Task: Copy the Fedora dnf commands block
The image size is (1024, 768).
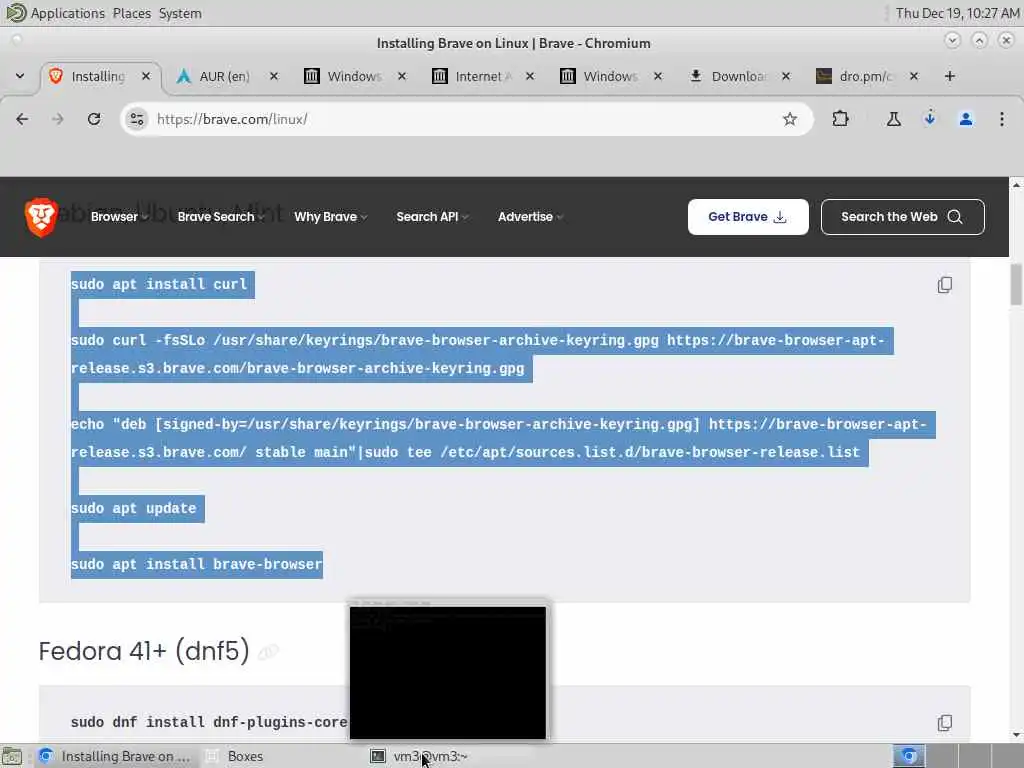Action: coord(944,723)
